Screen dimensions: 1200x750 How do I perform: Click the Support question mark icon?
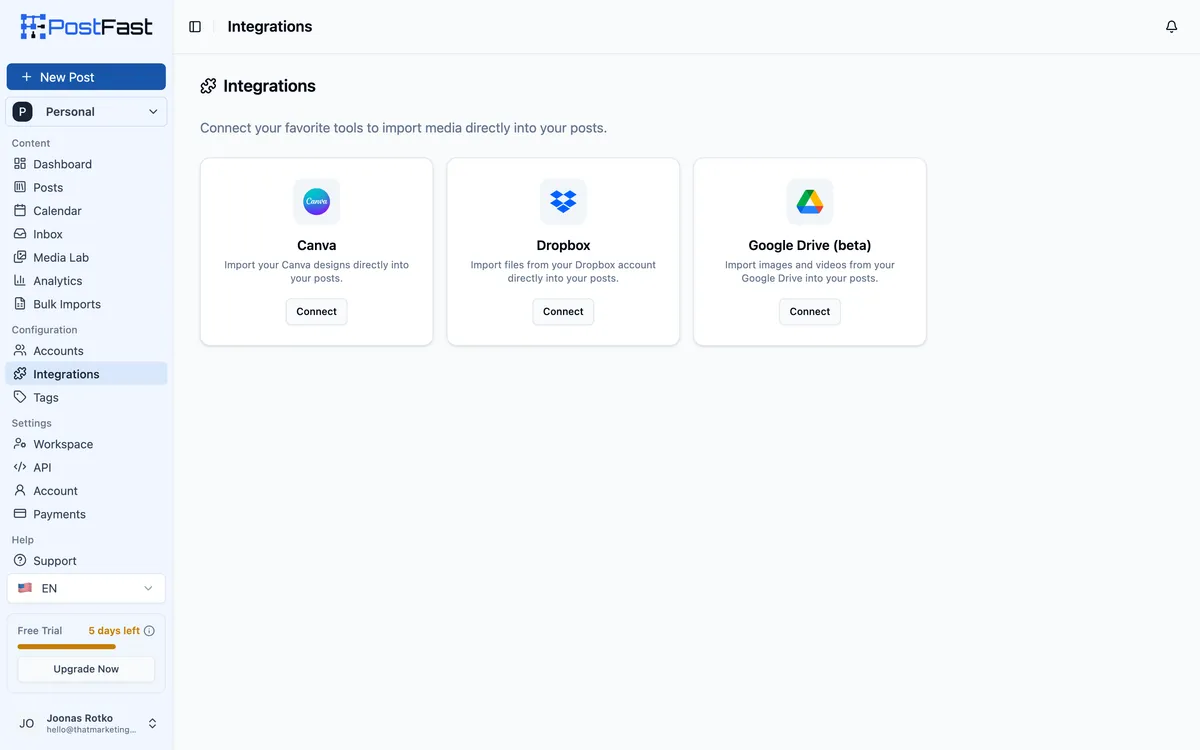(20, 560)
